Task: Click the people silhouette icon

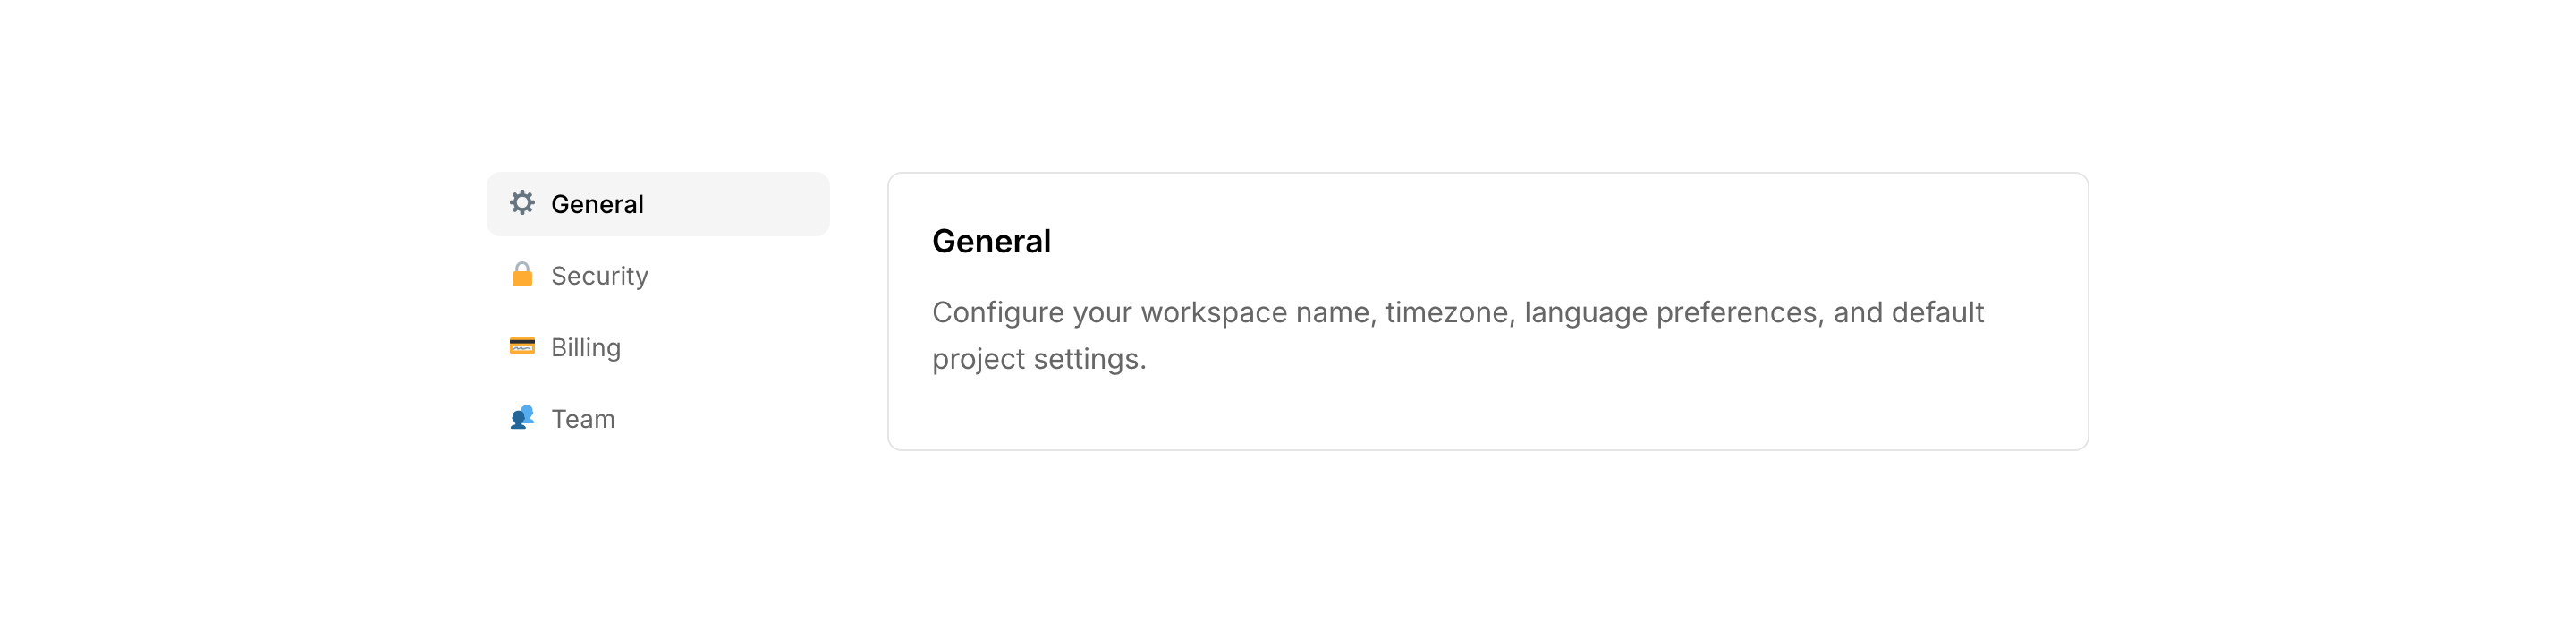Action: (522, 418)
